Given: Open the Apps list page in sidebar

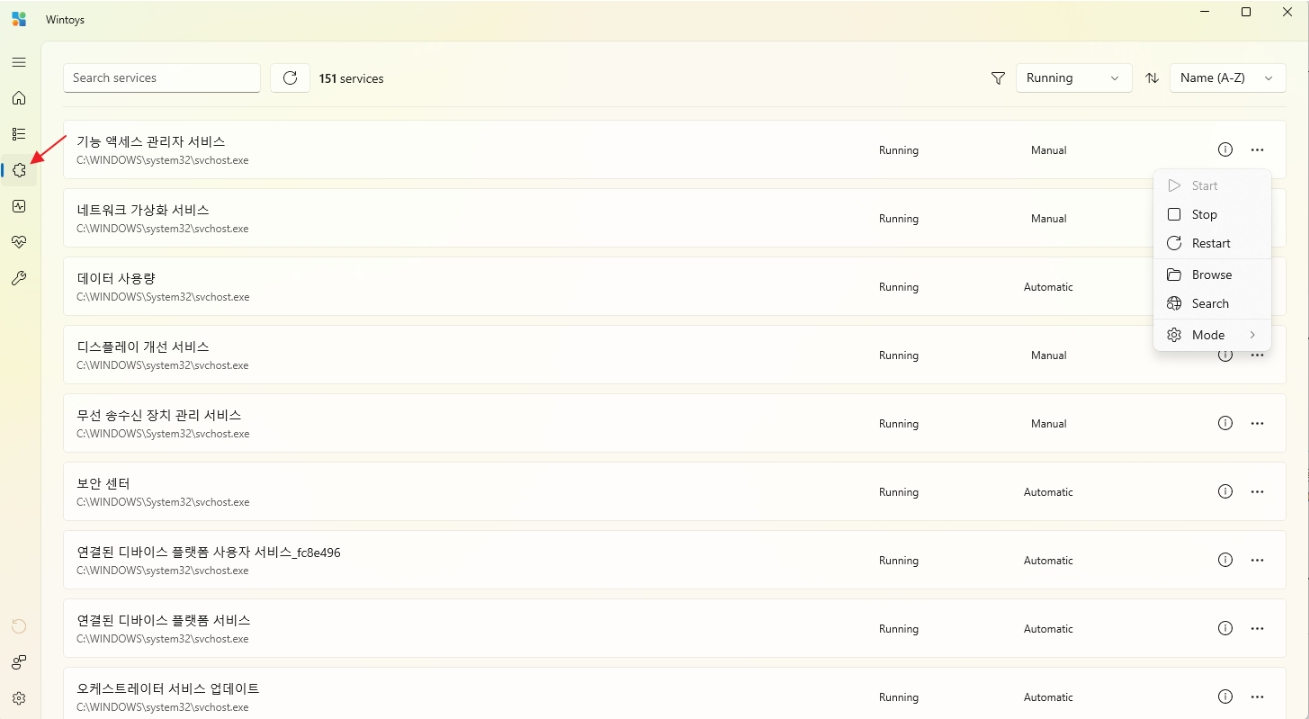Looking at the screenshot, I should pyautogui.click(x=18, y=134).
